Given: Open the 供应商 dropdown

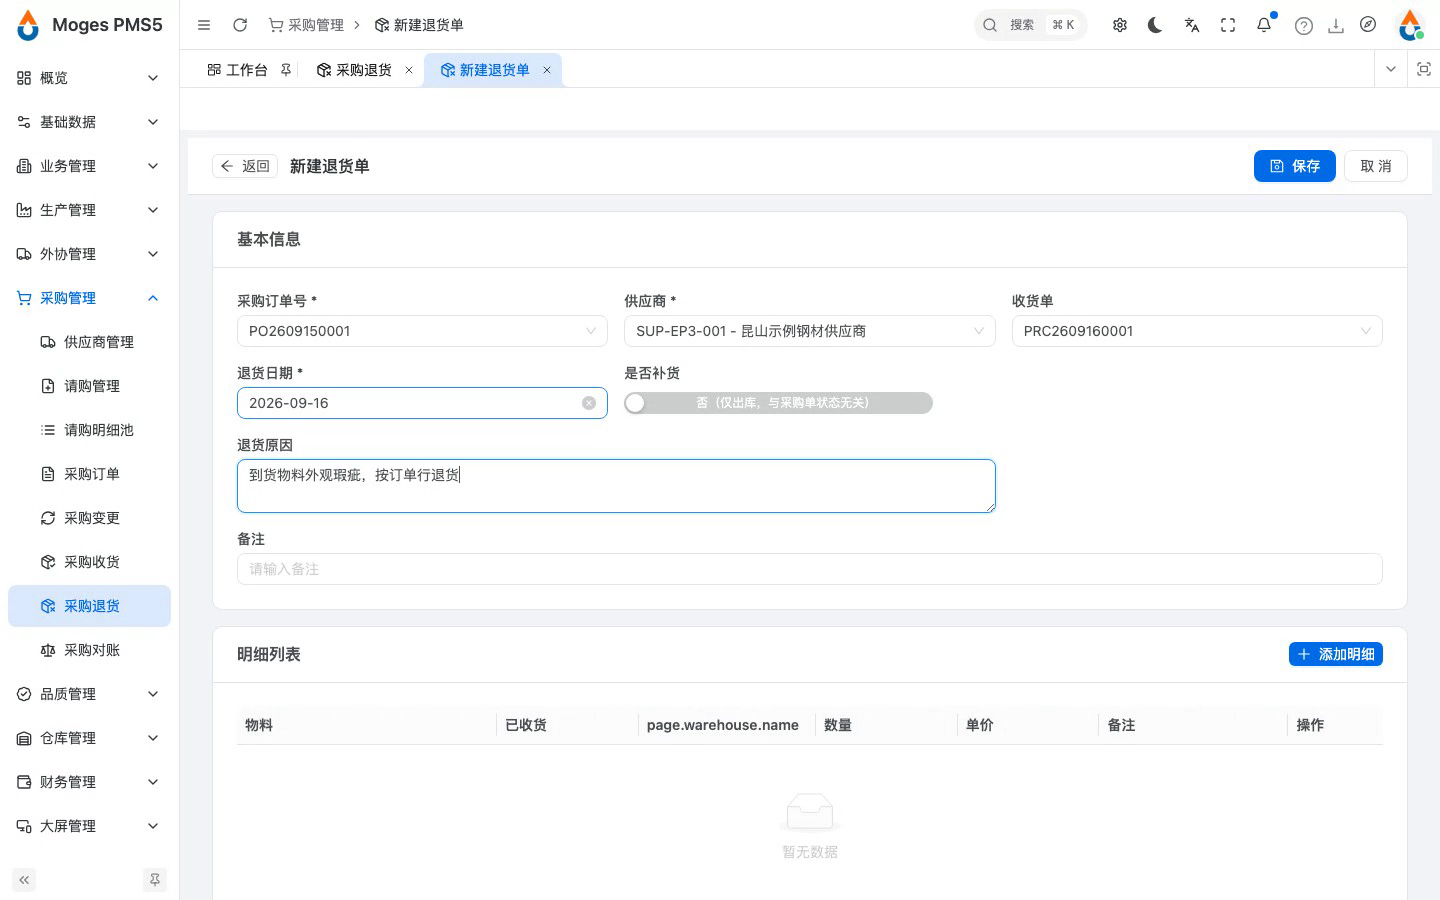Looking at the screenshot, I should tap(809, 331).
